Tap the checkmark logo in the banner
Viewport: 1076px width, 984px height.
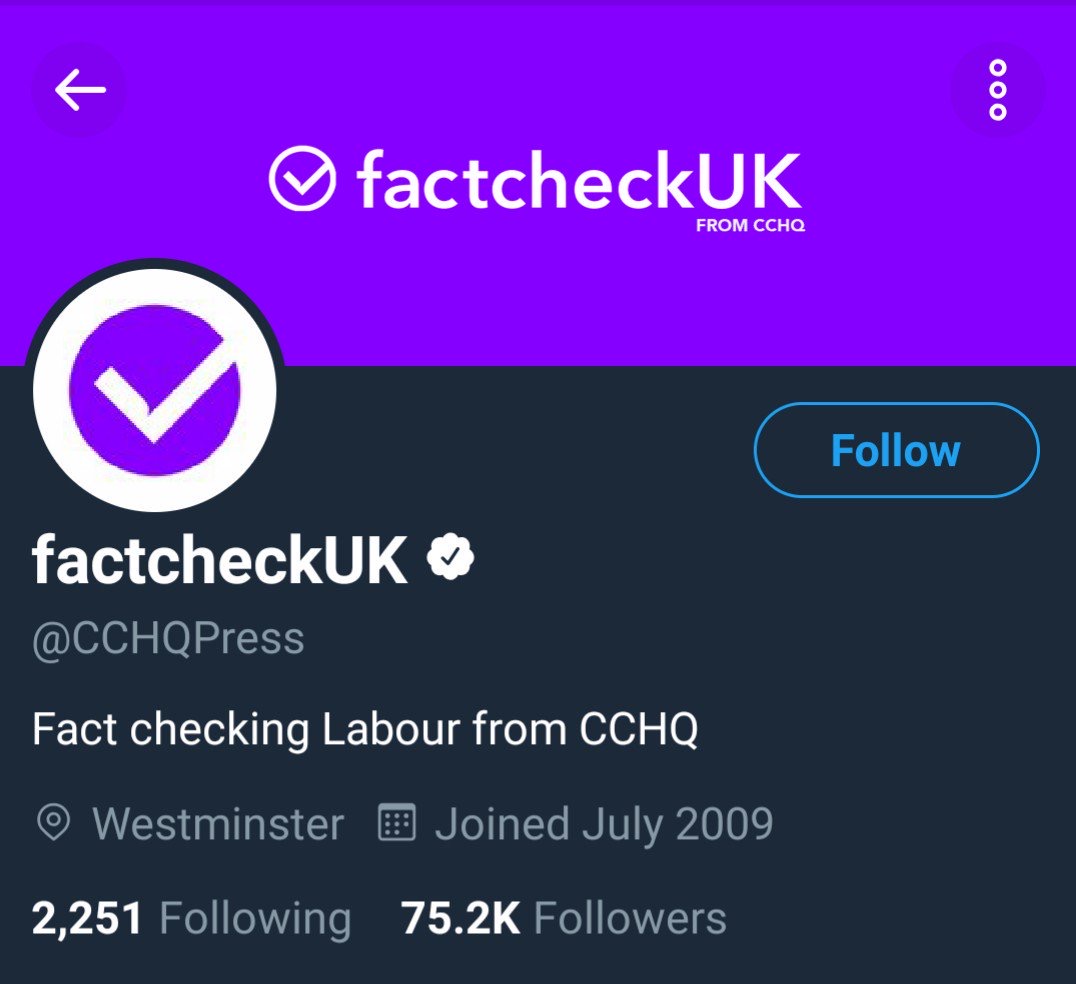[302, 178]
